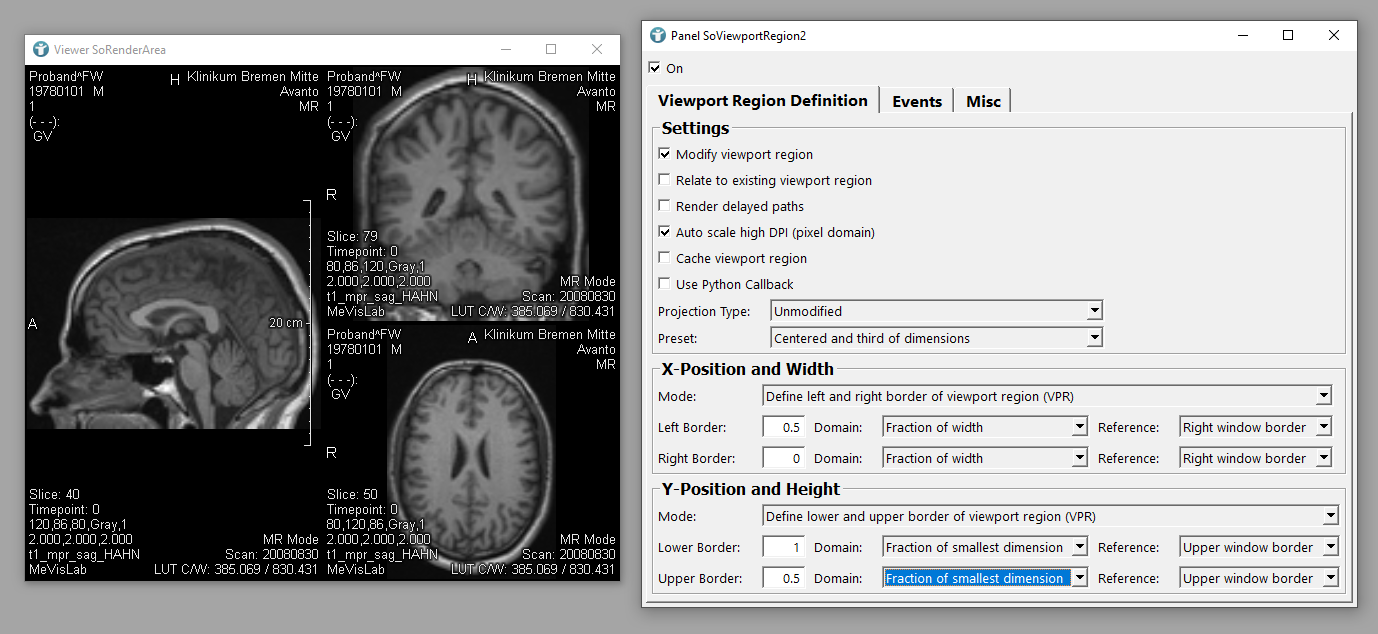Enable the Cache viewport region checkbox
The width and height of the screenshot is (1378, 634).
665,259
